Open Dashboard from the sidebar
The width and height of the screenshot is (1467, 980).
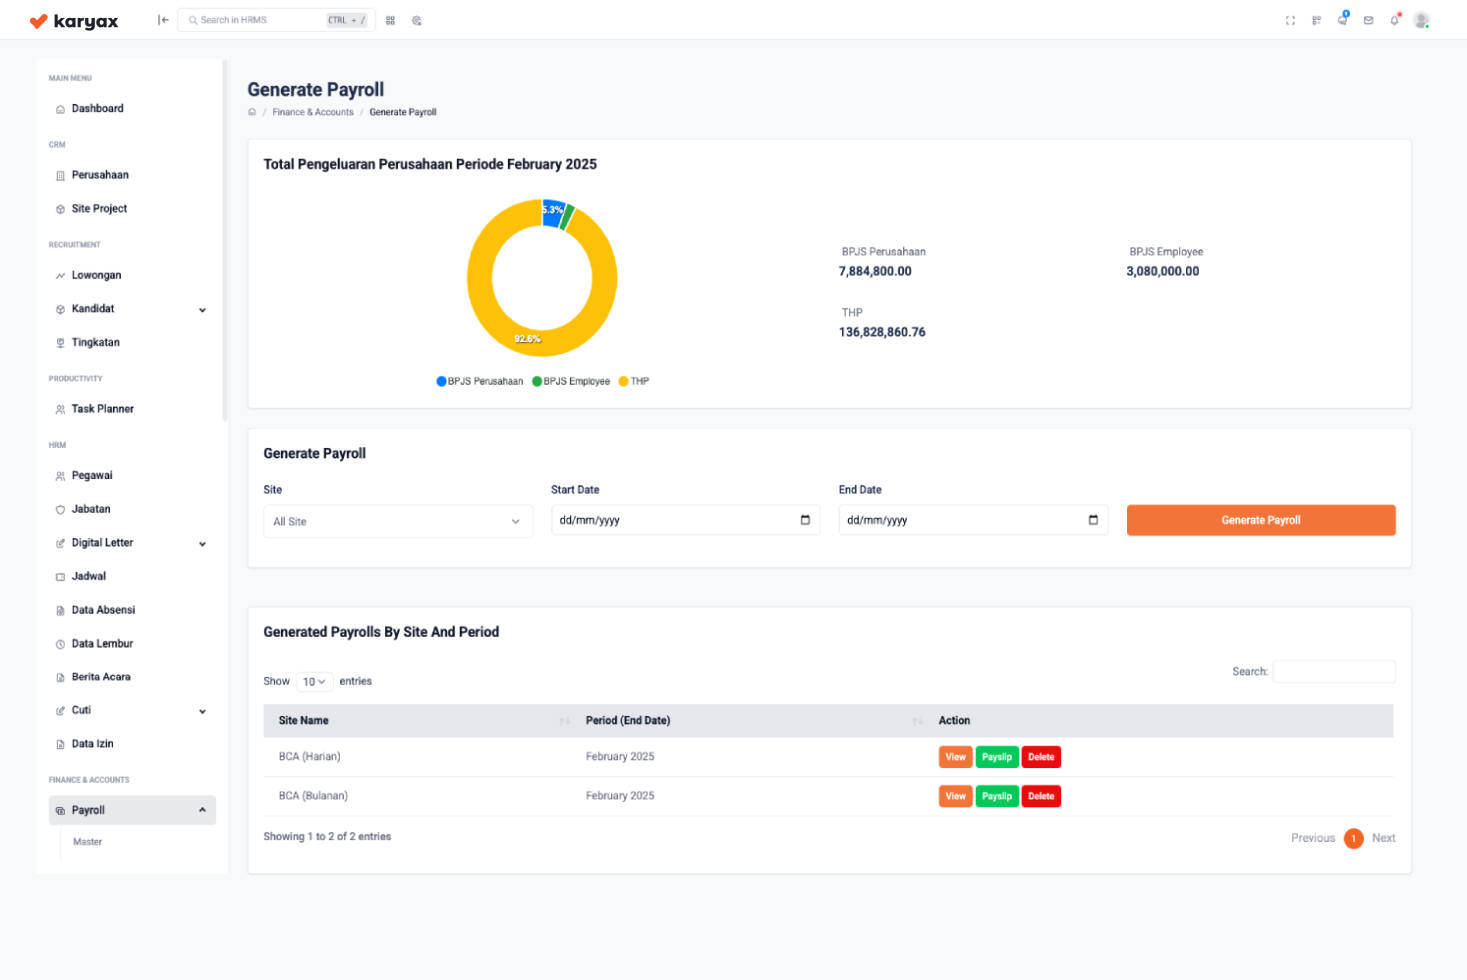tap(97, 108)
